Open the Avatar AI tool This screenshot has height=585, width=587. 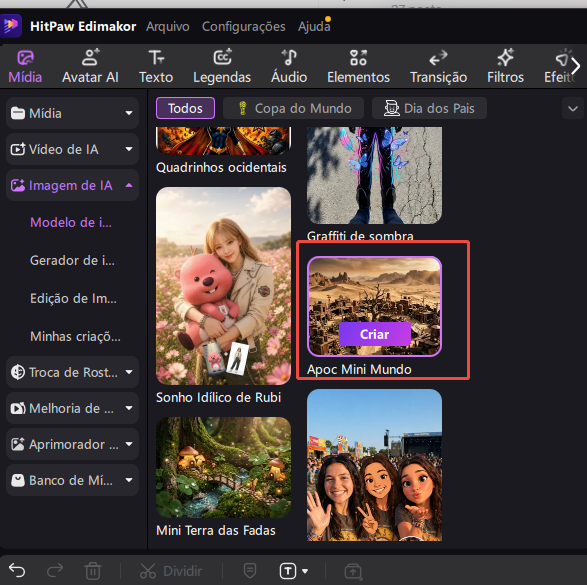pos(90,67)
